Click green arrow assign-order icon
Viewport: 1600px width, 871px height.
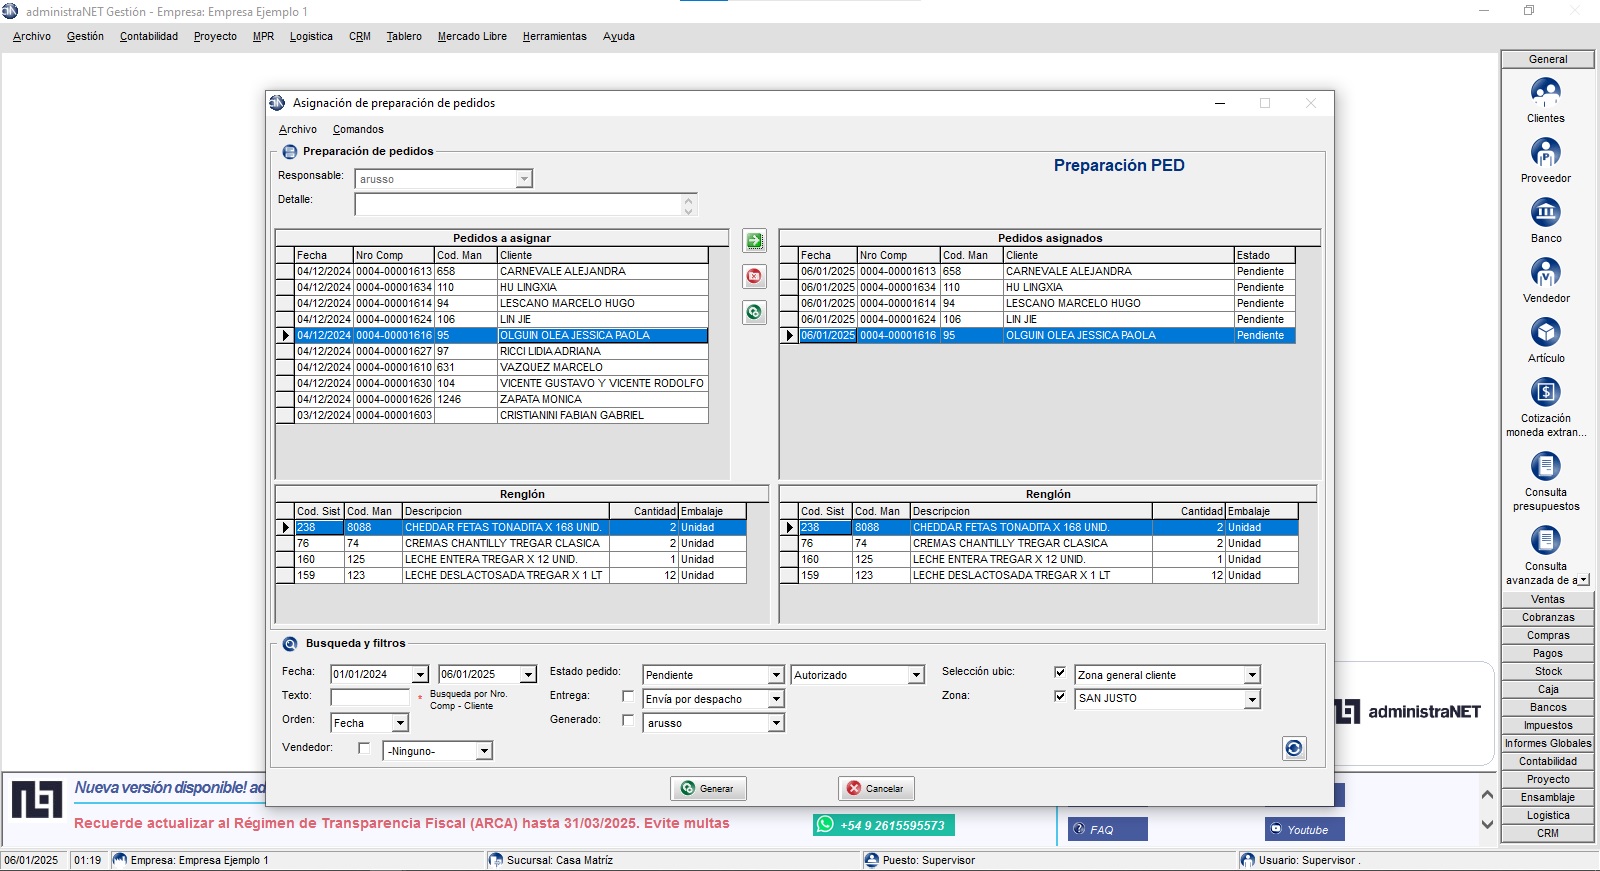pos(754,241)
